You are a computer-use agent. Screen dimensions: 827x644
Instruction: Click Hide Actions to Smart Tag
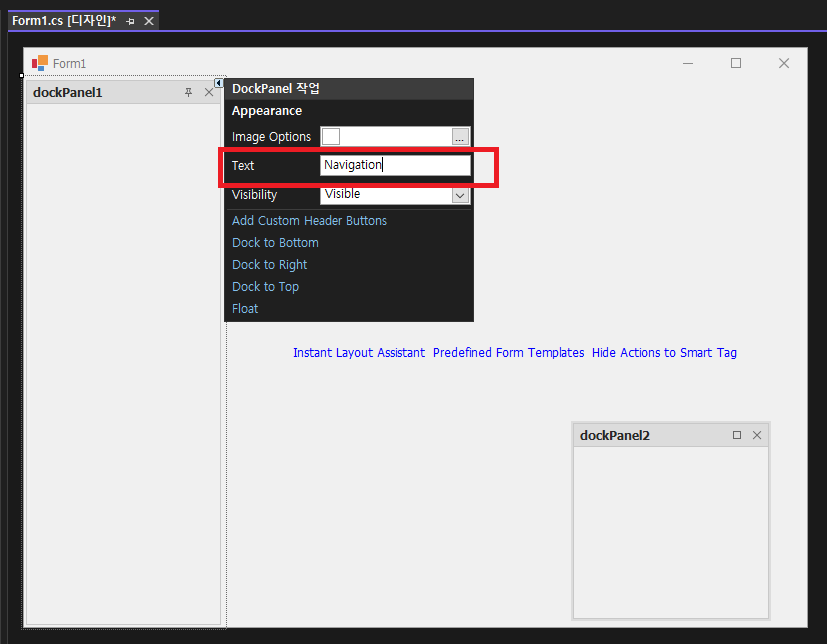point(664,352)
